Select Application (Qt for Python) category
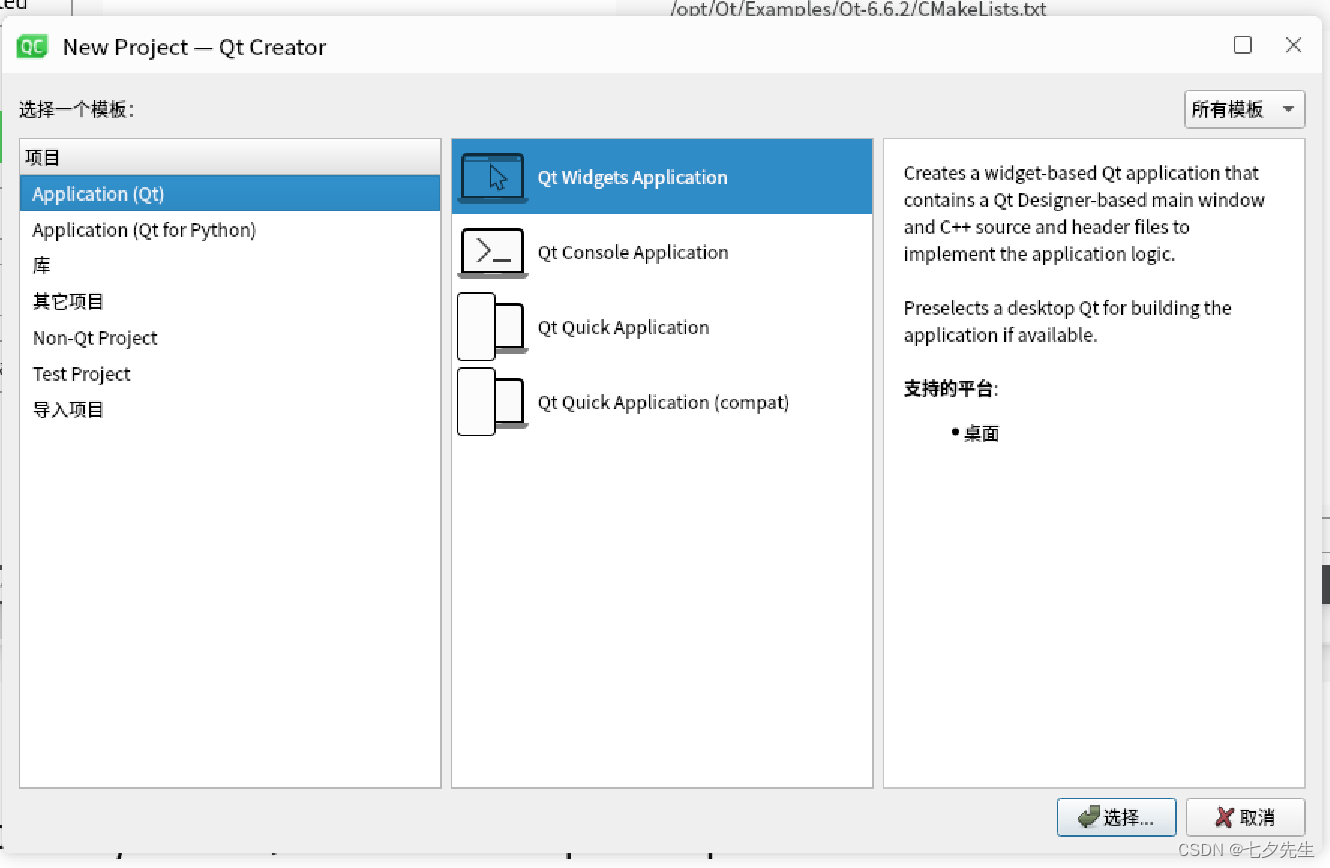The height and width of the screenshot is (868, 1330). [x=230, y=230]
